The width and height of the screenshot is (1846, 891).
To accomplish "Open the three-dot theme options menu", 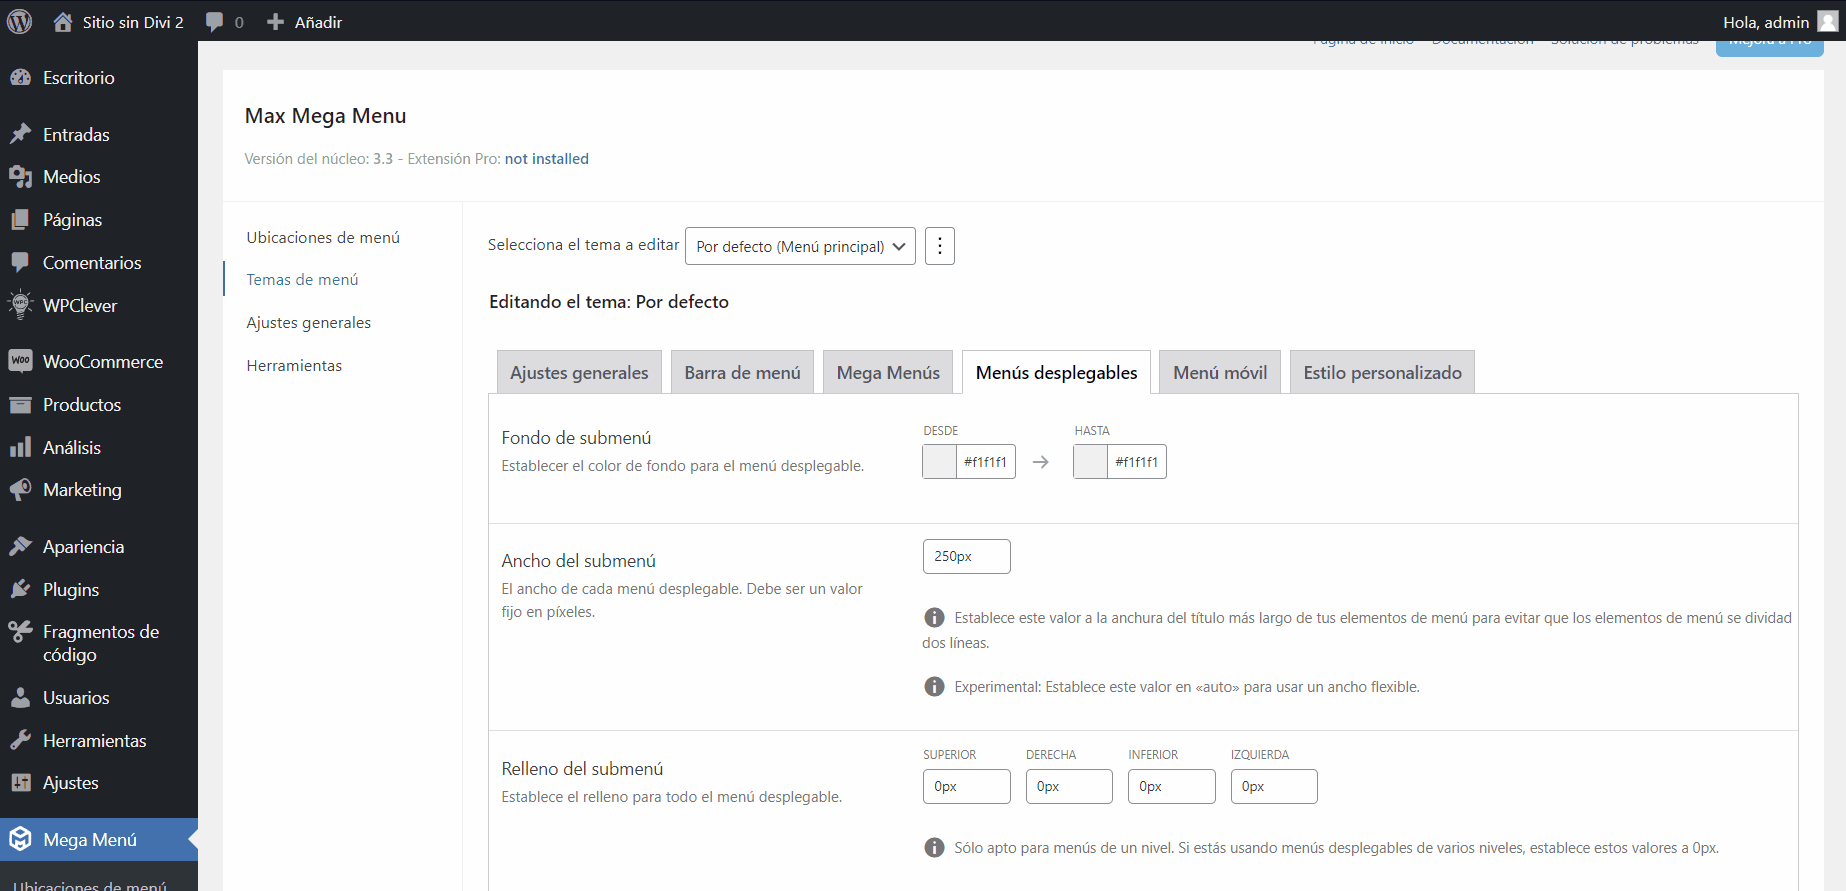I will 939,246.
